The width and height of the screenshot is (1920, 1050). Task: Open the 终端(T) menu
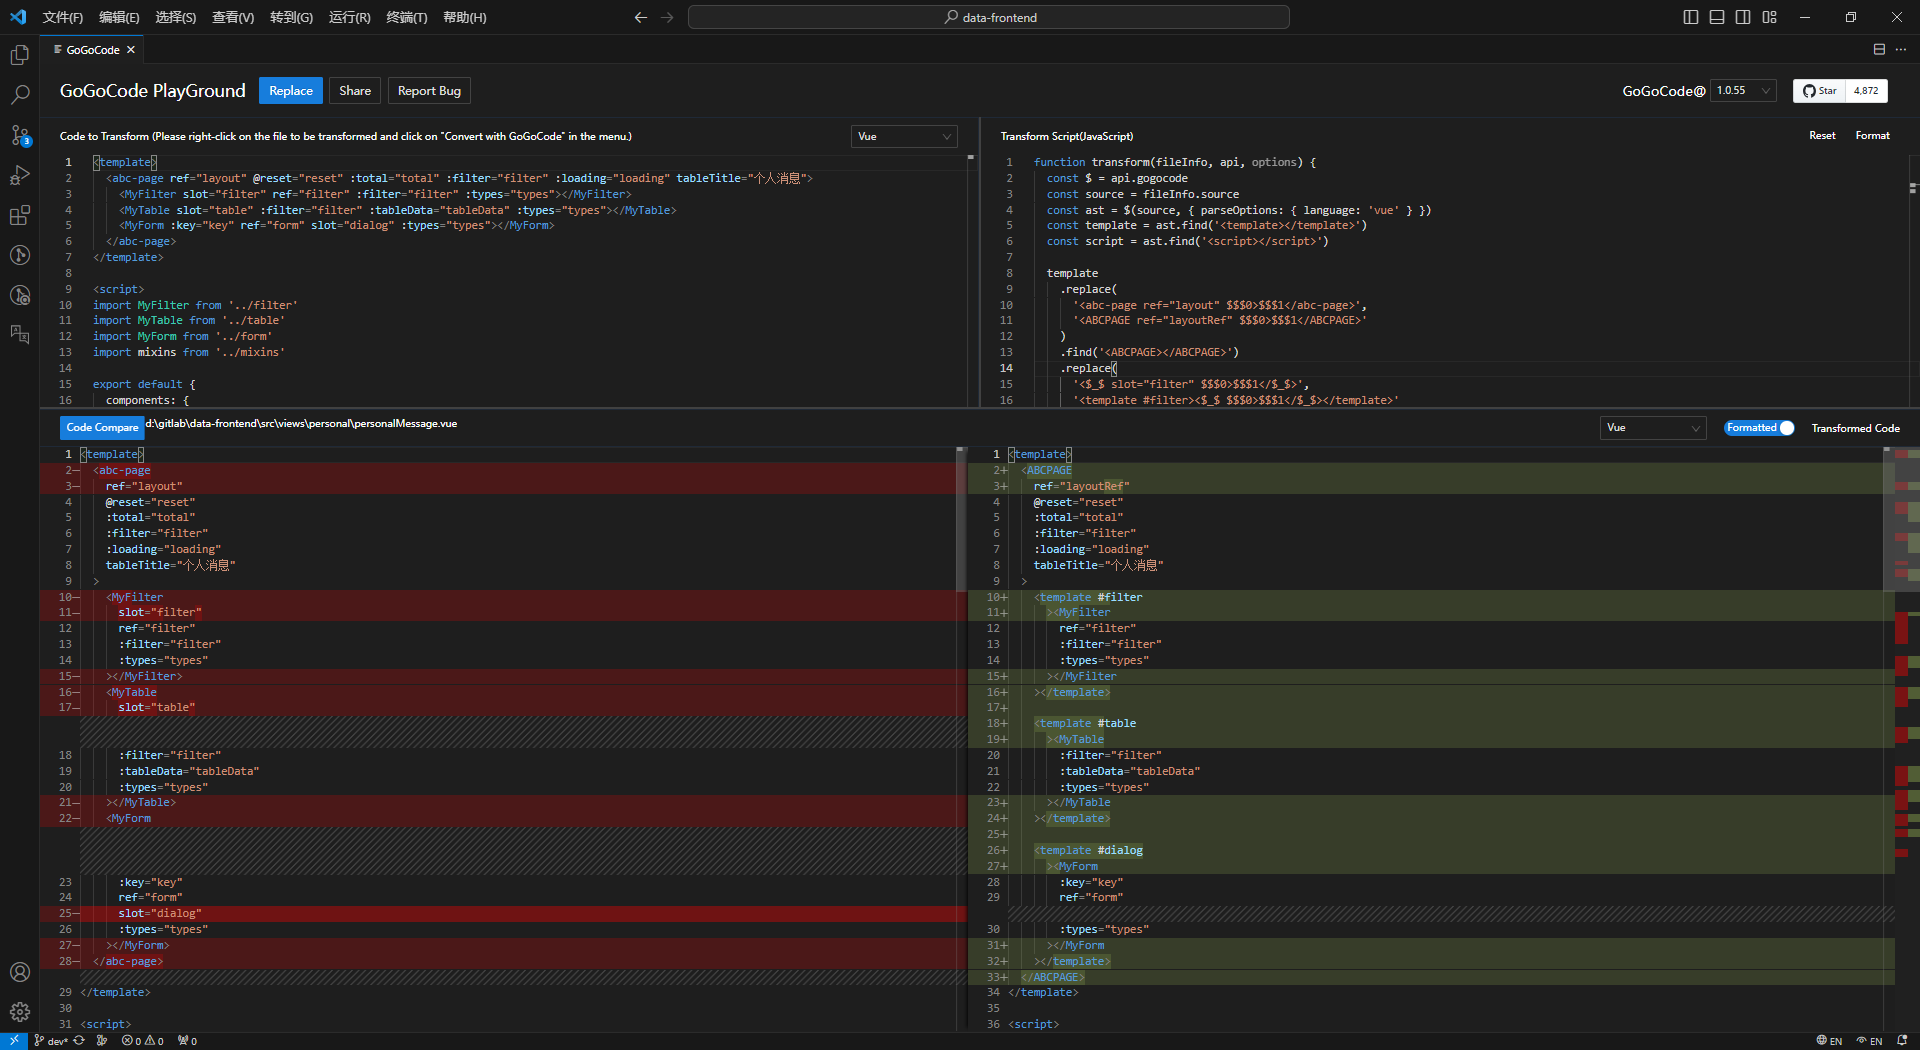407,17
